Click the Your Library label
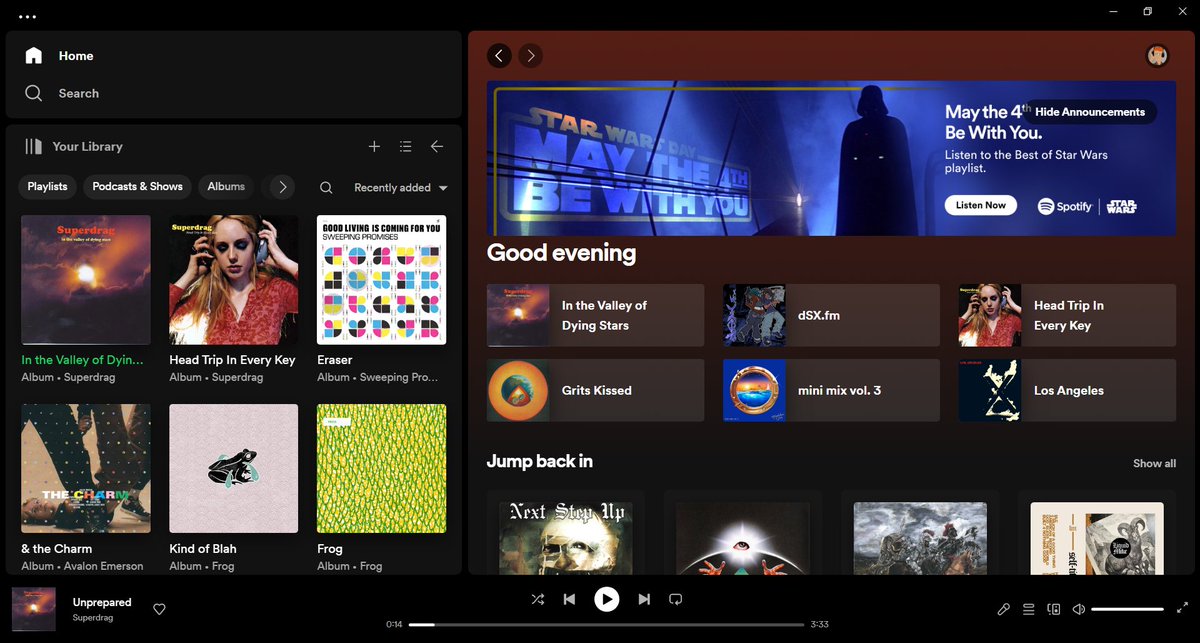 point(87,146)
